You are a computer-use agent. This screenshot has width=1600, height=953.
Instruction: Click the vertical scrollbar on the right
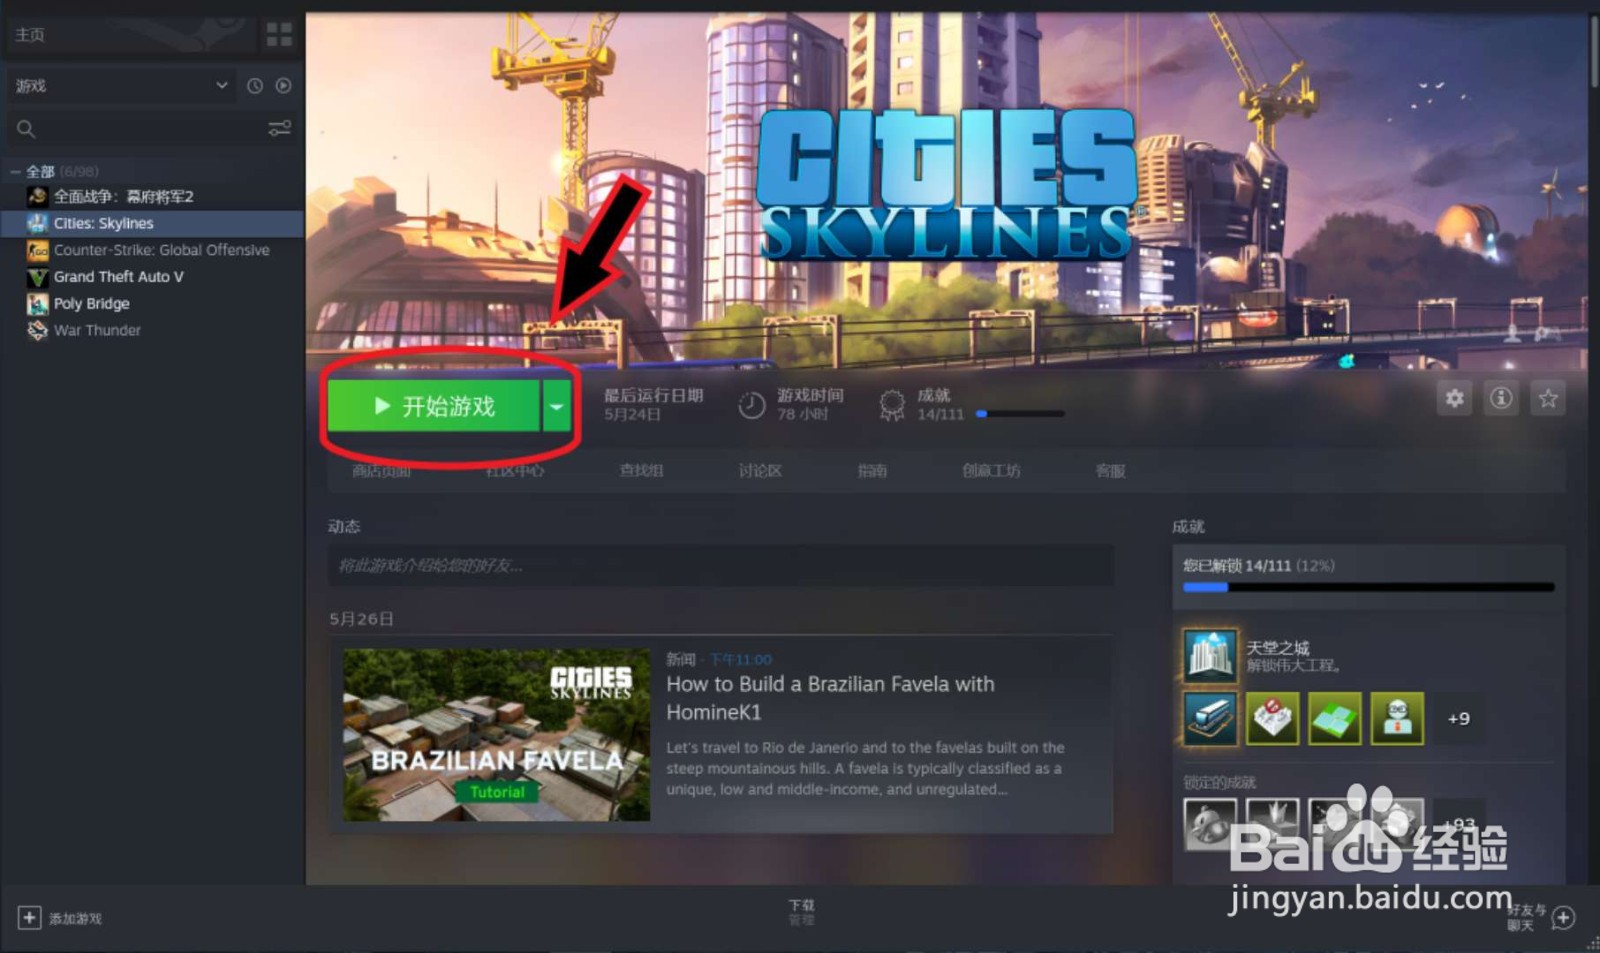tap(1593, 50)
